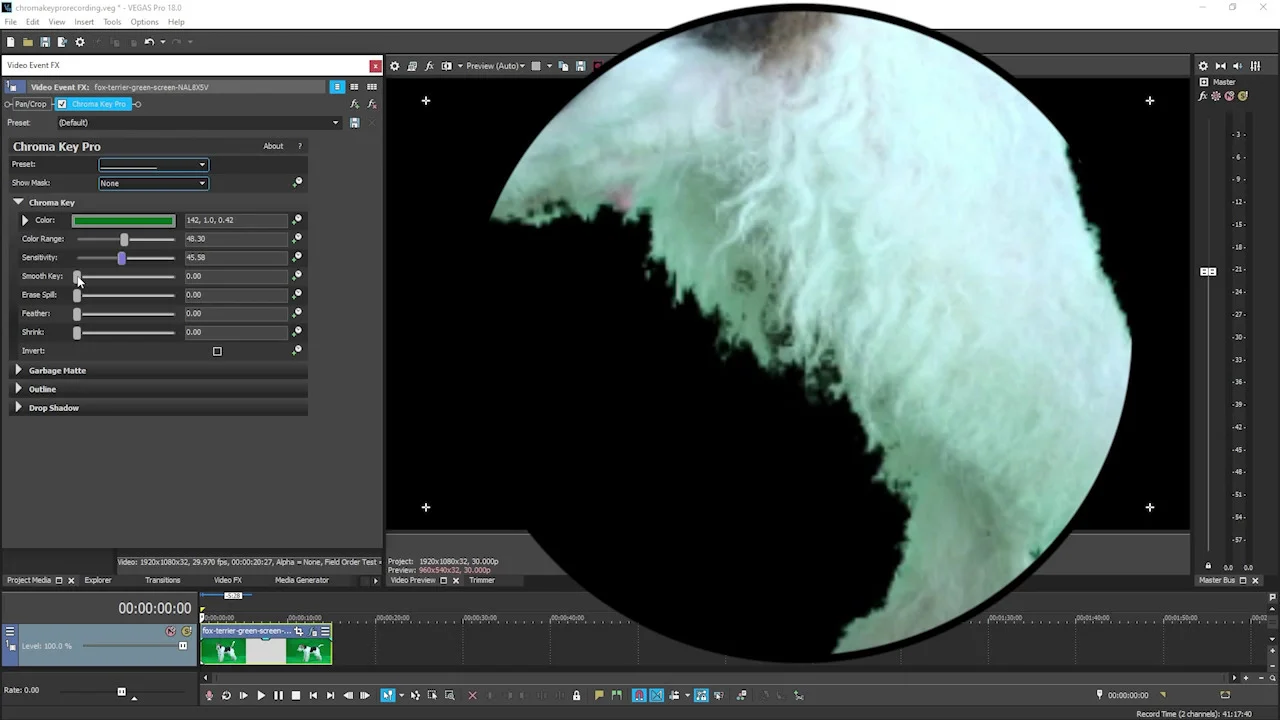Enable Automatic Crossfades icon on toolbar
Screen dimensions: 1280x720
point(656,694)
